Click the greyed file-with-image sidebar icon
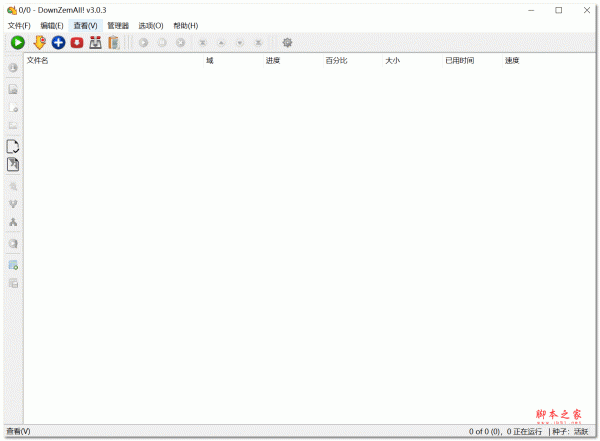The image size is (600, 441). (13, 89)
